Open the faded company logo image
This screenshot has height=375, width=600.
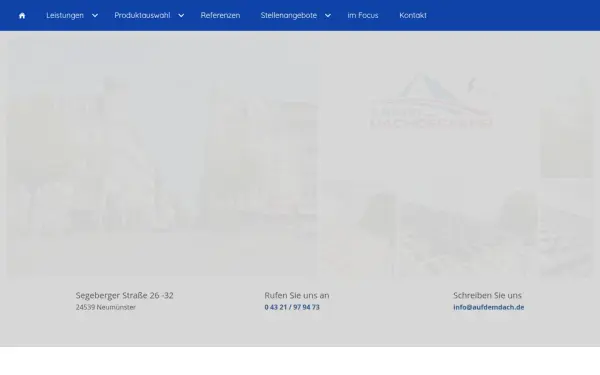pos(432,101)
